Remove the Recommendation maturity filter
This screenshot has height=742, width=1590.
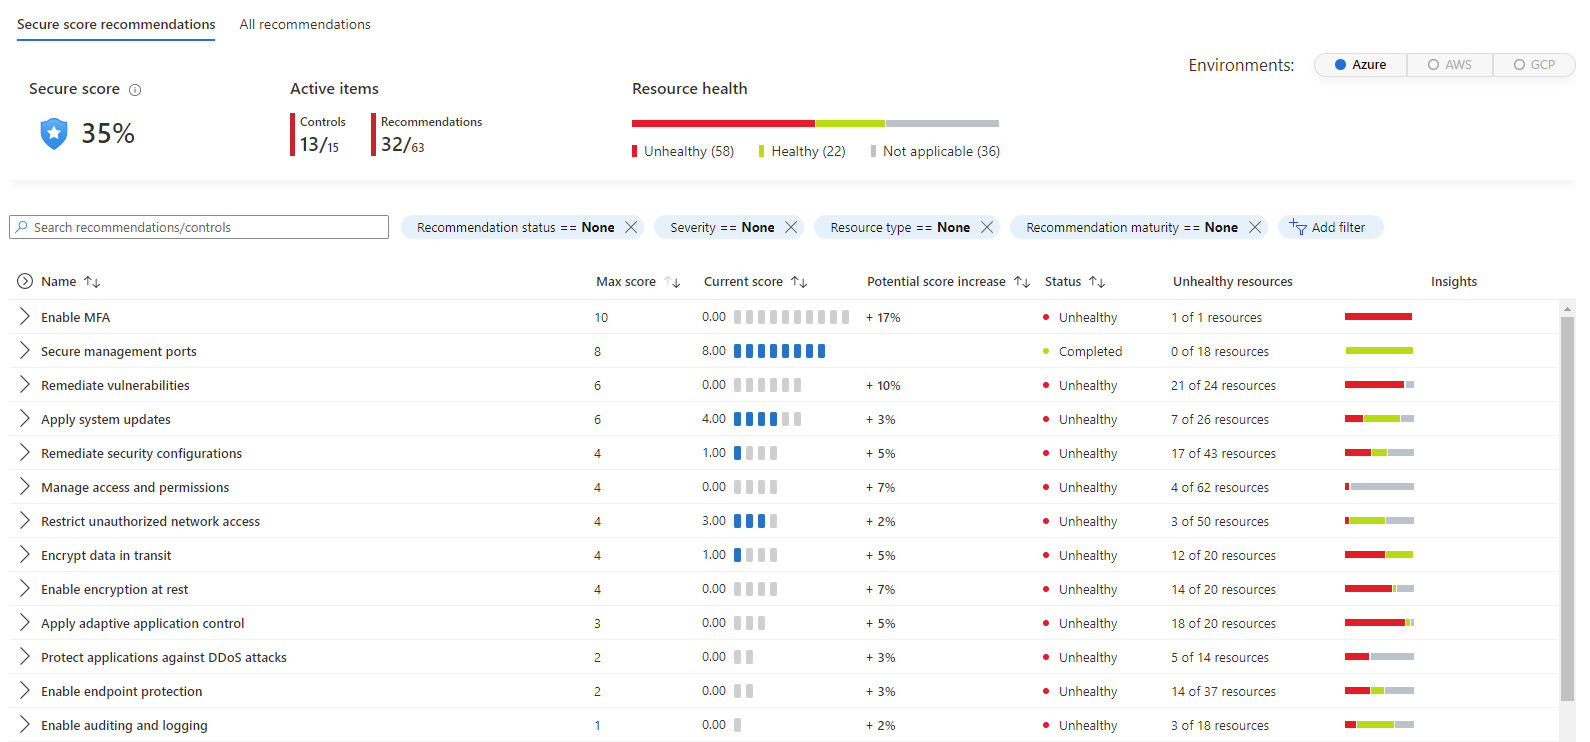[1255, 227]
